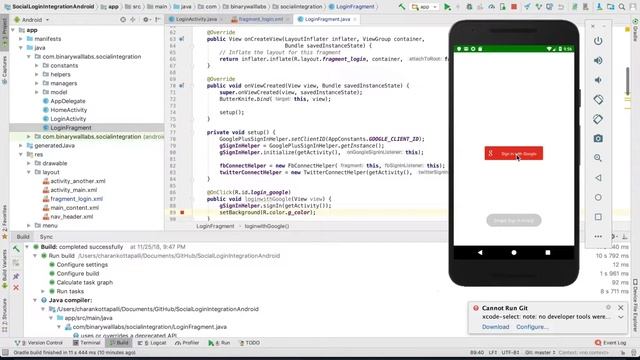Screen dimensions: 640x360
Task: Open the app run configuration dropdown
Action: pyautogui.click(x=424, y=7)
